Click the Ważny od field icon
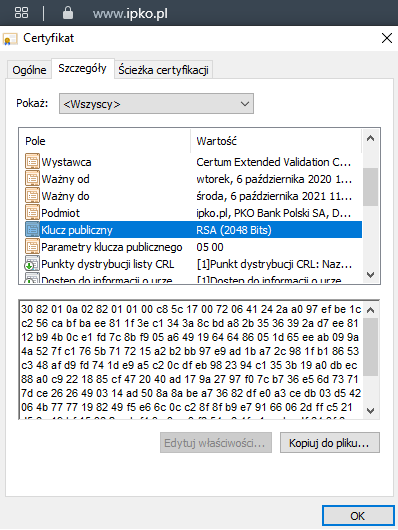The width and height of the screenshot is (398, 530). [x=32, y=178]
